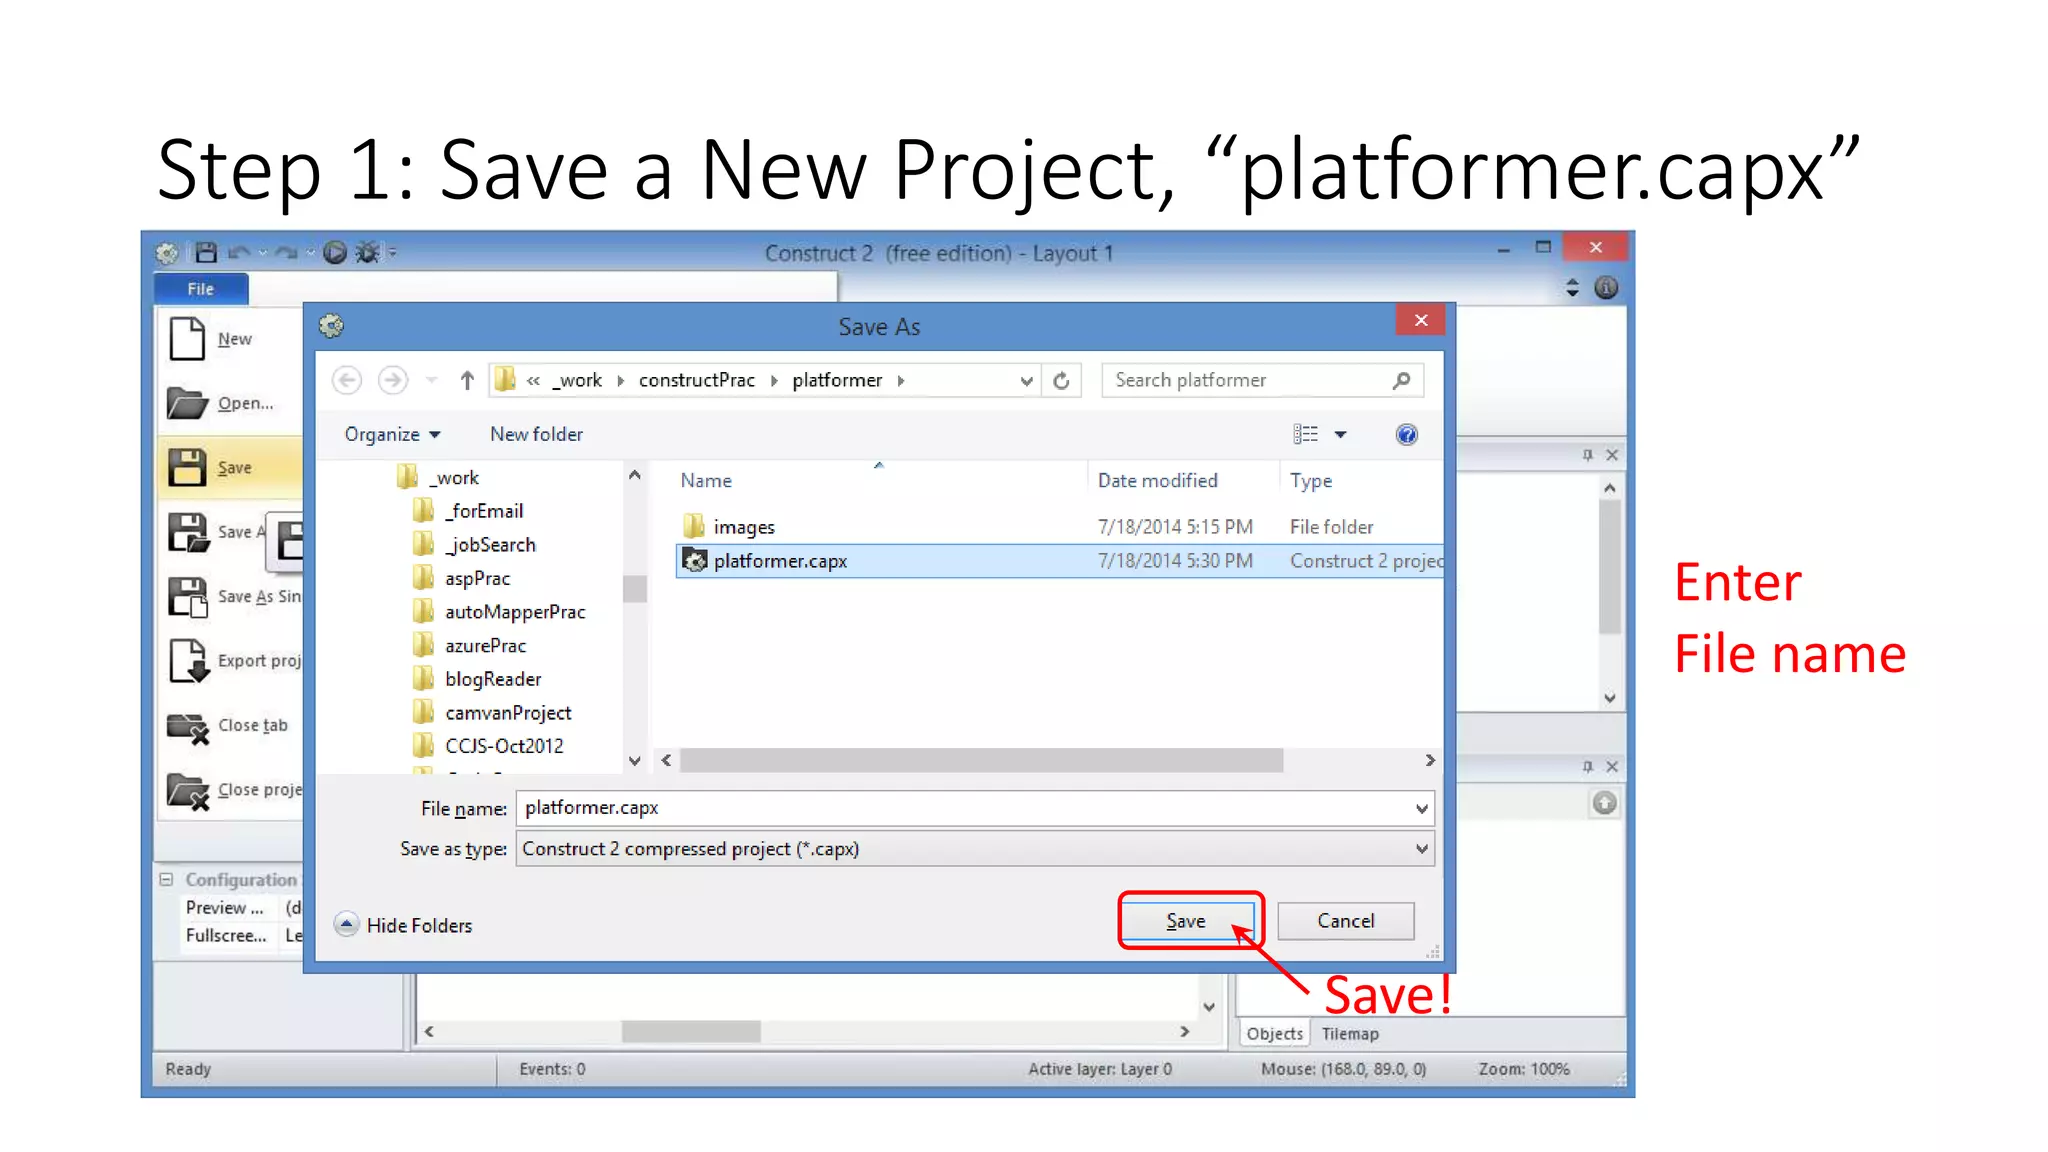Screen dimensions: 2048x1152
Task: Click the Debug layout bug icon in the title bar
Action: pyautogui.click(x=368, y=253)
